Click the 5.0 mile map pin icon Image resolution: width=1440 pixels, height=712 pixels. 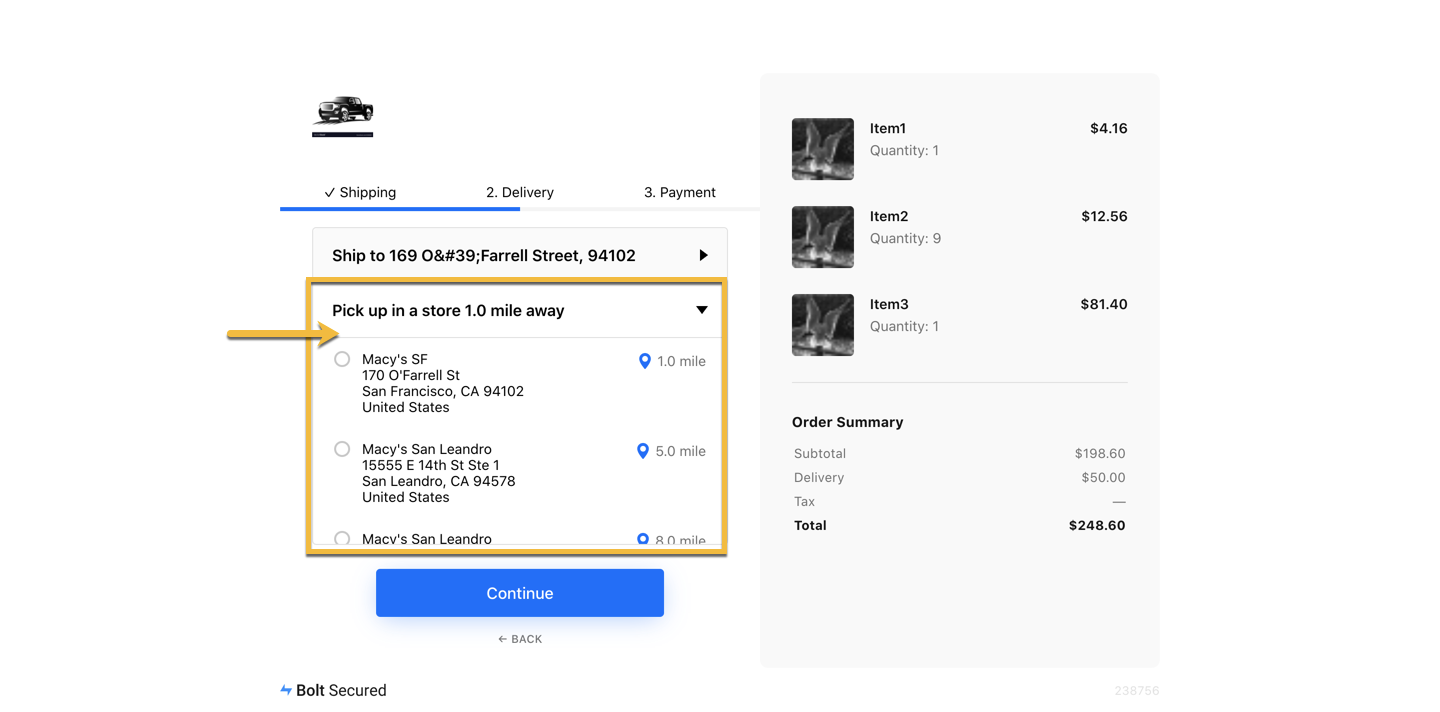(x=643, y=451)
